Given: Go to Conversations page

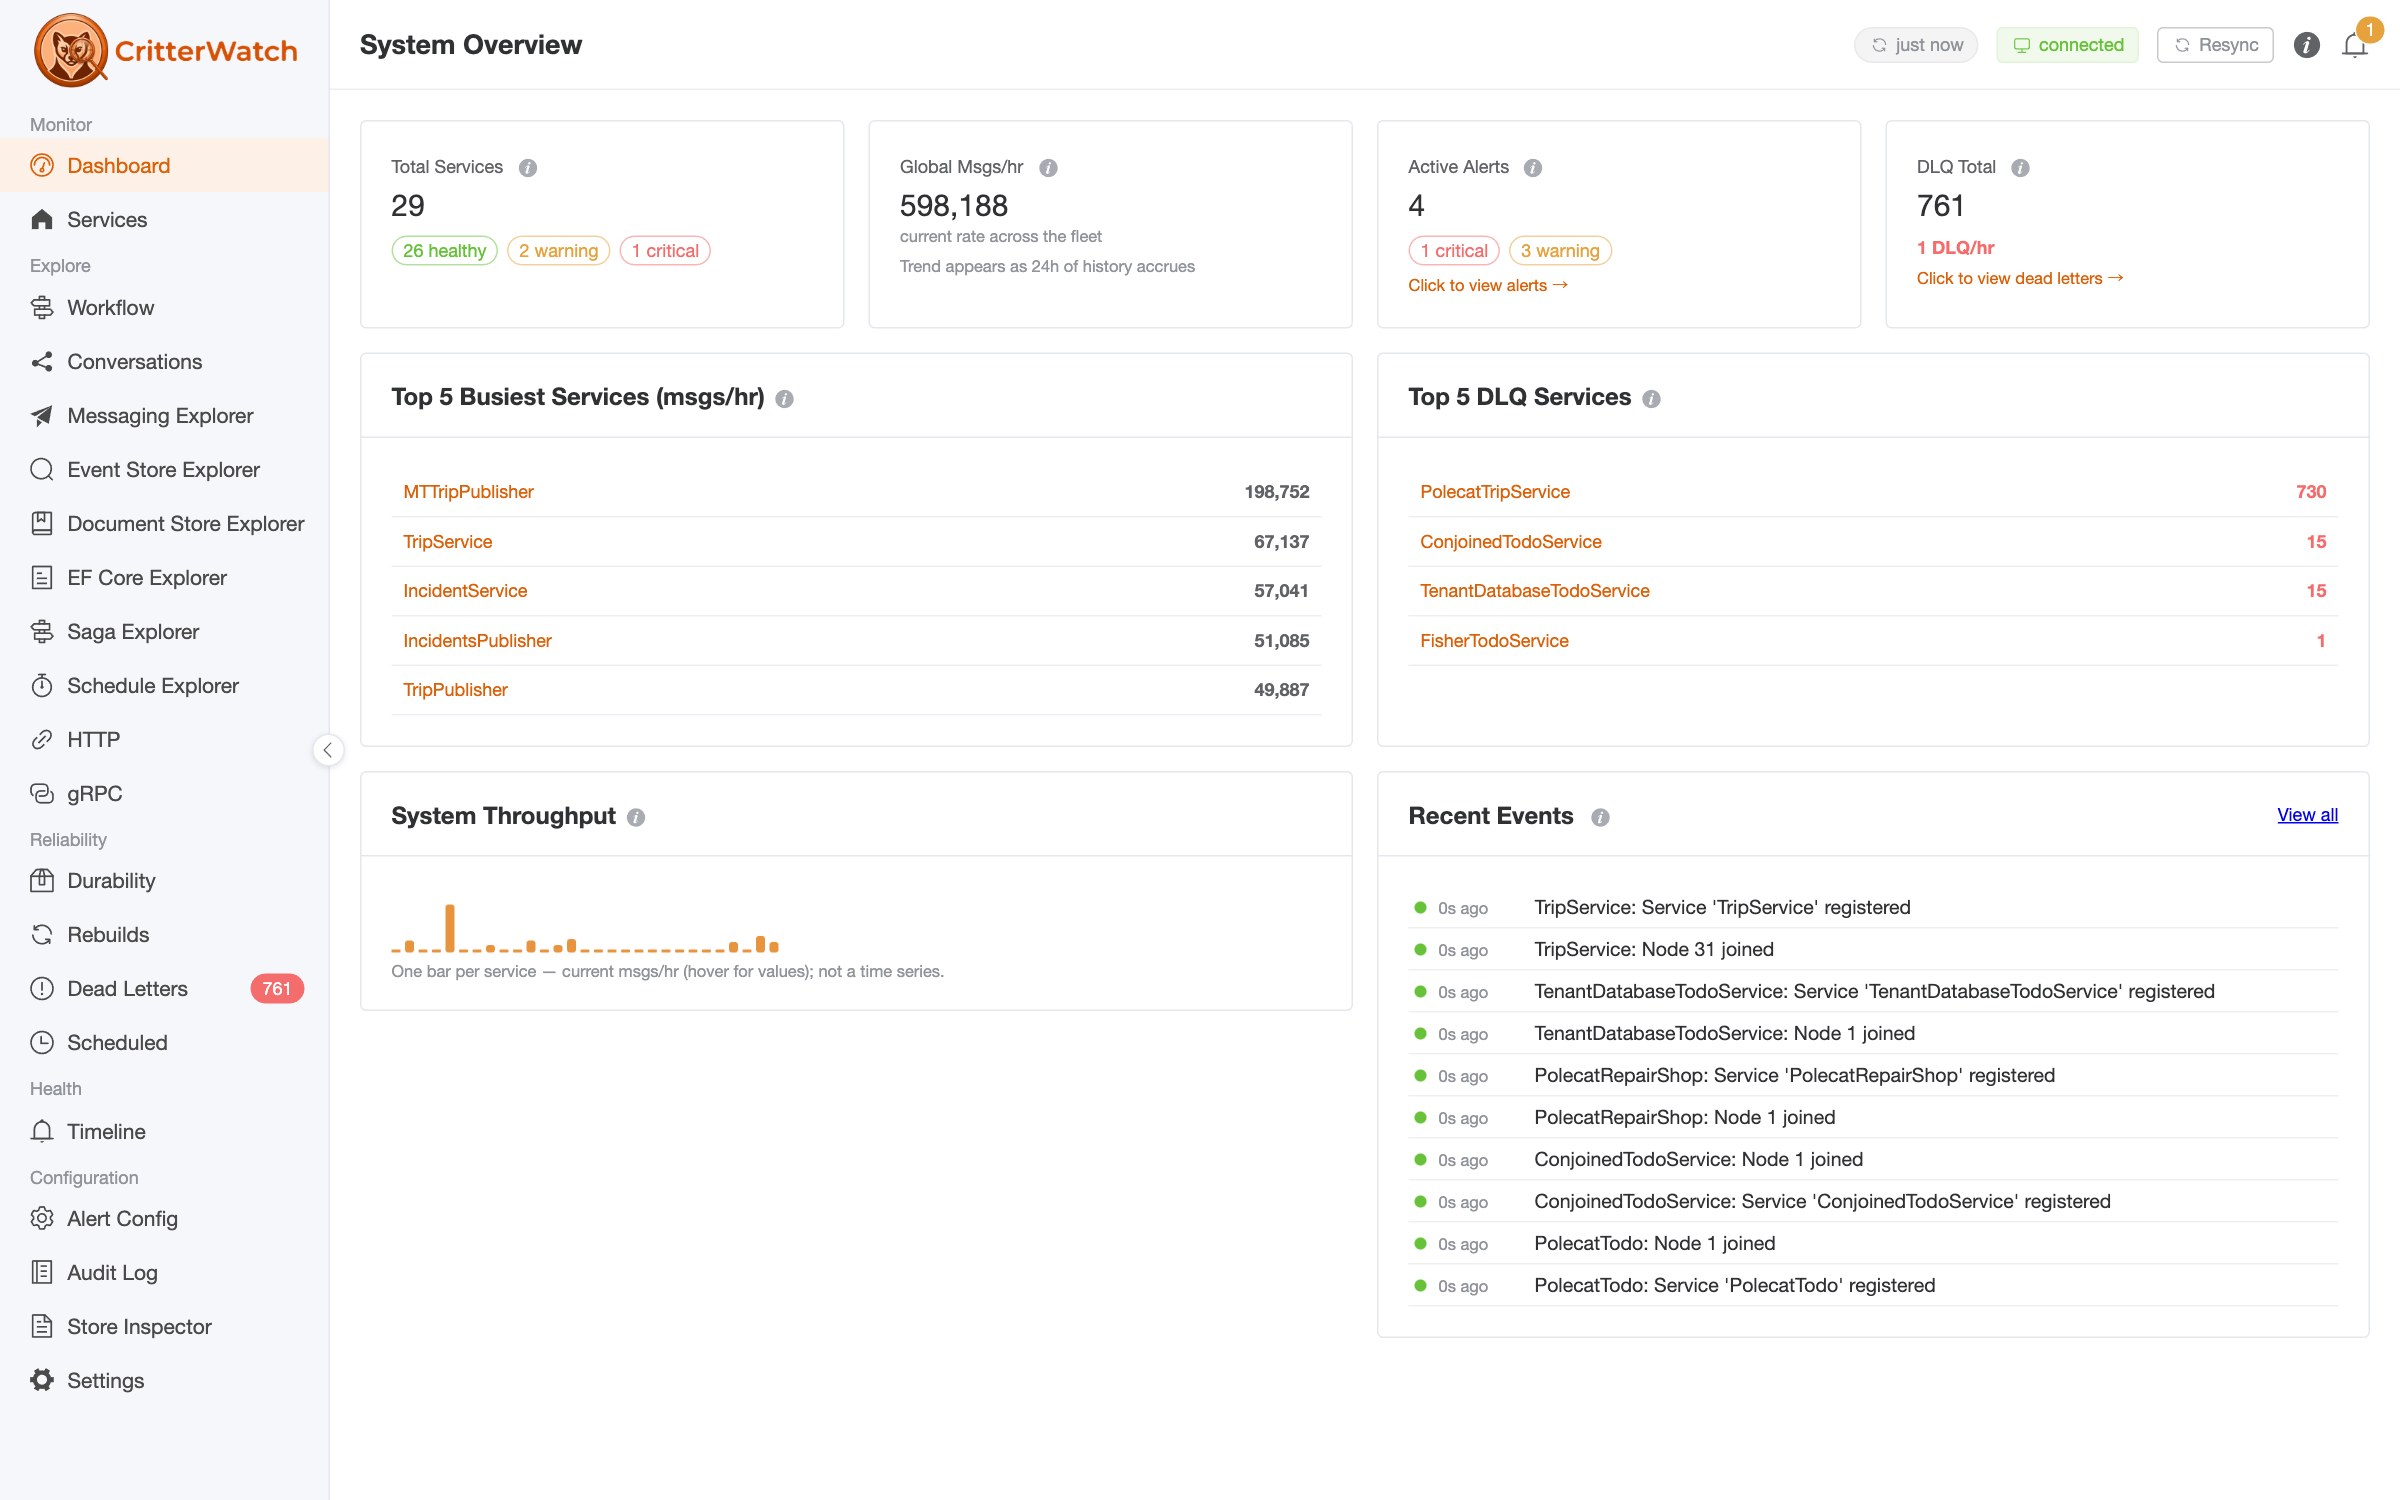Looking at the screenshot, I should [x=165, y=362].
